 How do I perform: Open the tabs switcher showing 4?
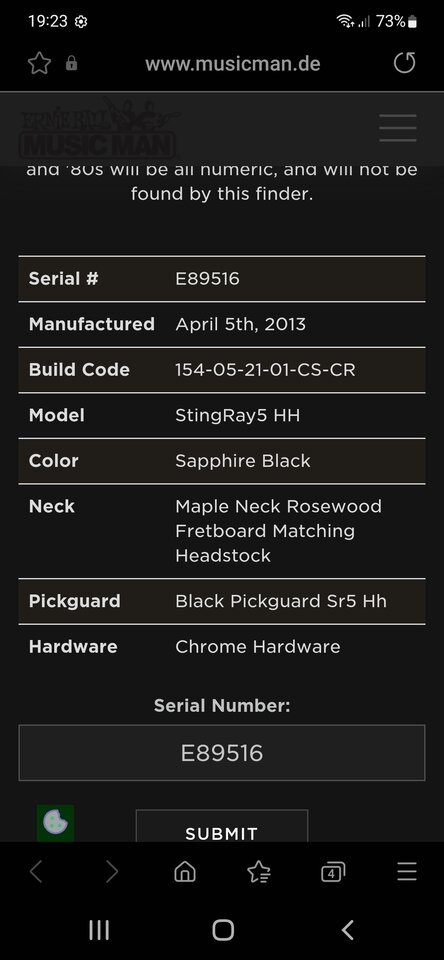pyautogui.click(x=333, y=872)
